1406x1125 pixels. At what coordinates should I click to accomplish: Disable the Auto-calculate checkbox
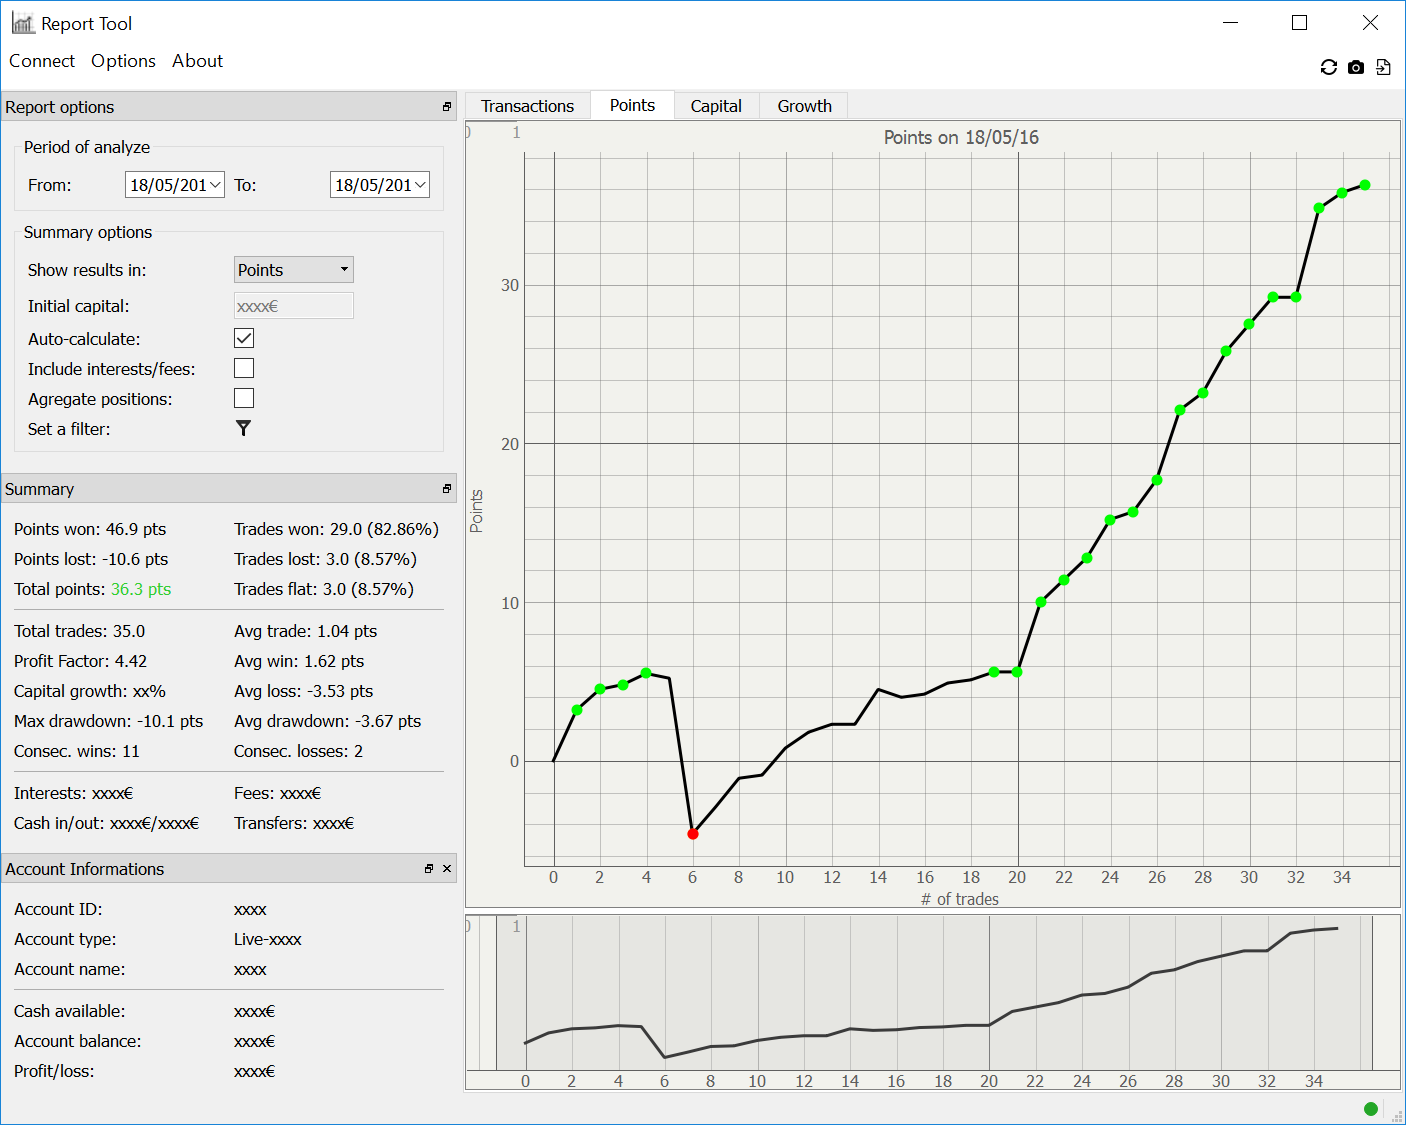[244, 339]
